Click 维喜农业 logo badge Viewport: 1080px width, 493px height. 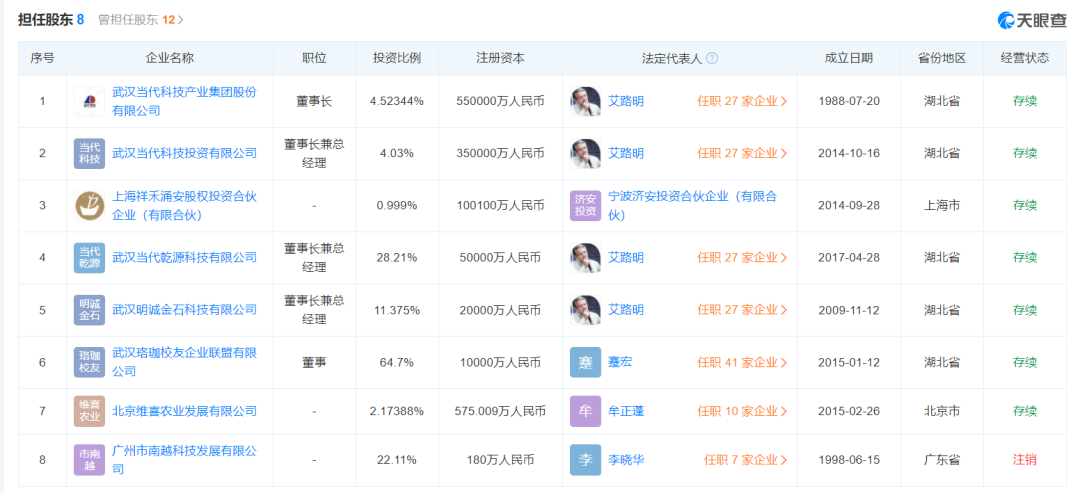pos(89,411)
